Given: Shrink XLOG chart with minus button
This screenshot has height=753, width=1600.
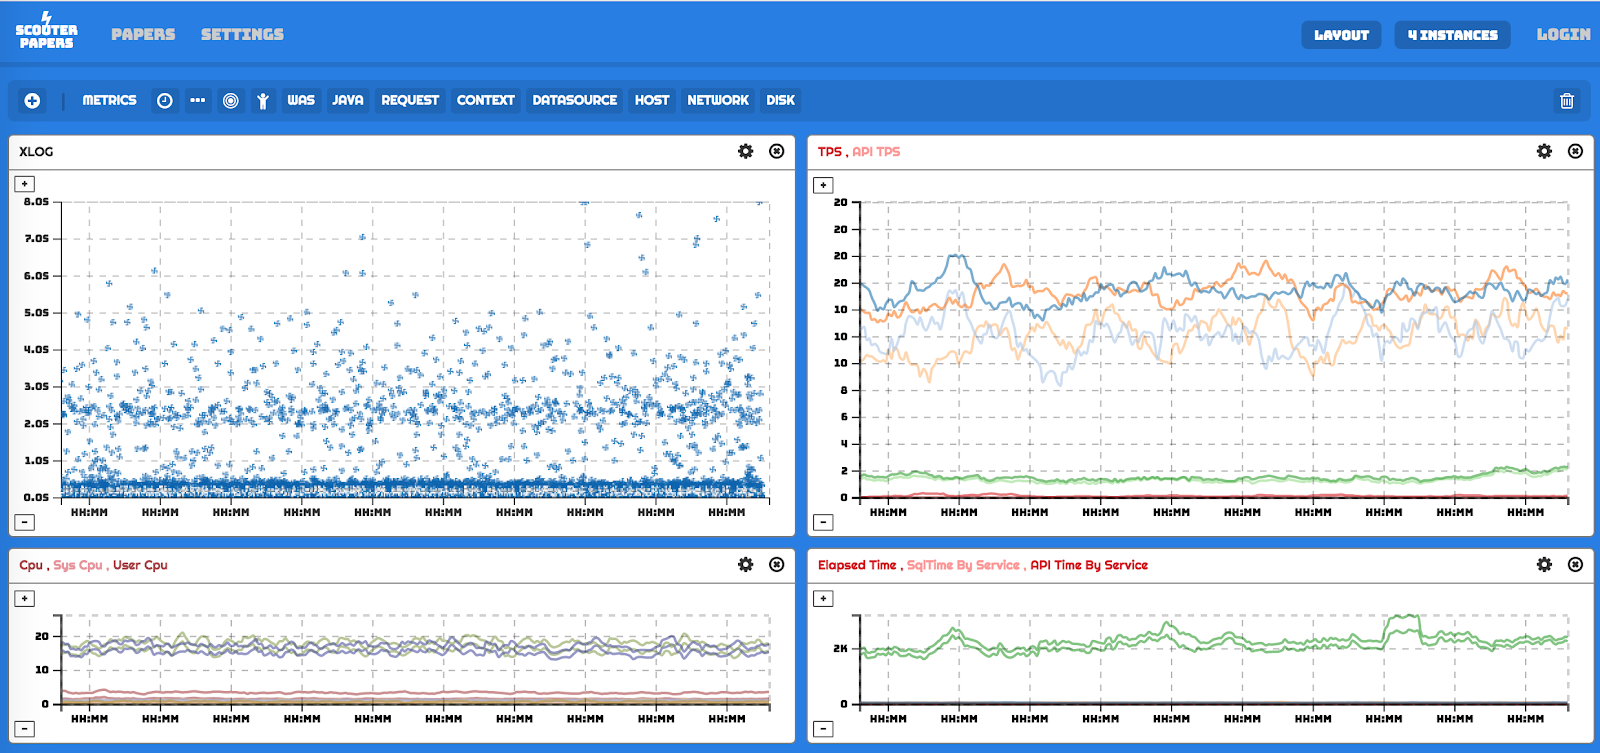Looking at the screenshot, I should (25, 522).
